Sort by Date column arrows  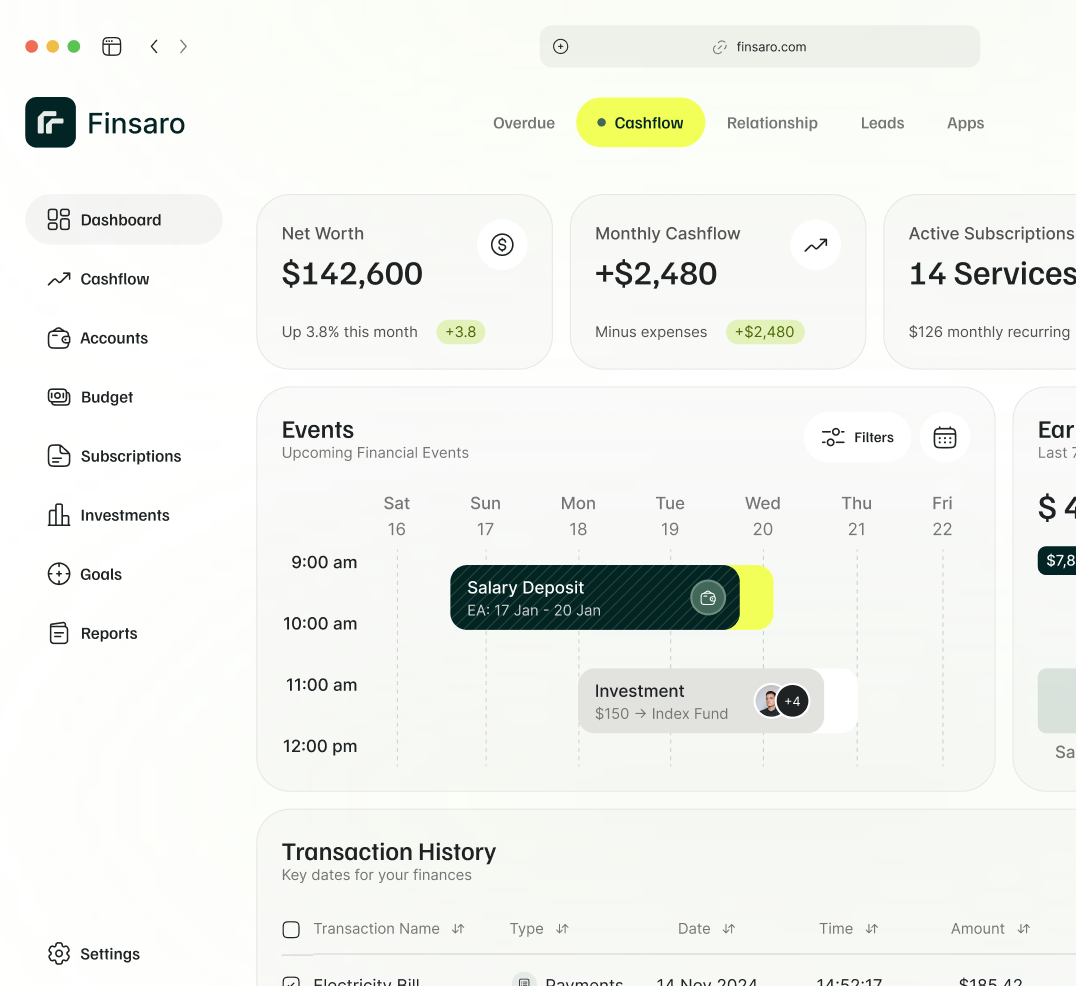coord(729,928)
